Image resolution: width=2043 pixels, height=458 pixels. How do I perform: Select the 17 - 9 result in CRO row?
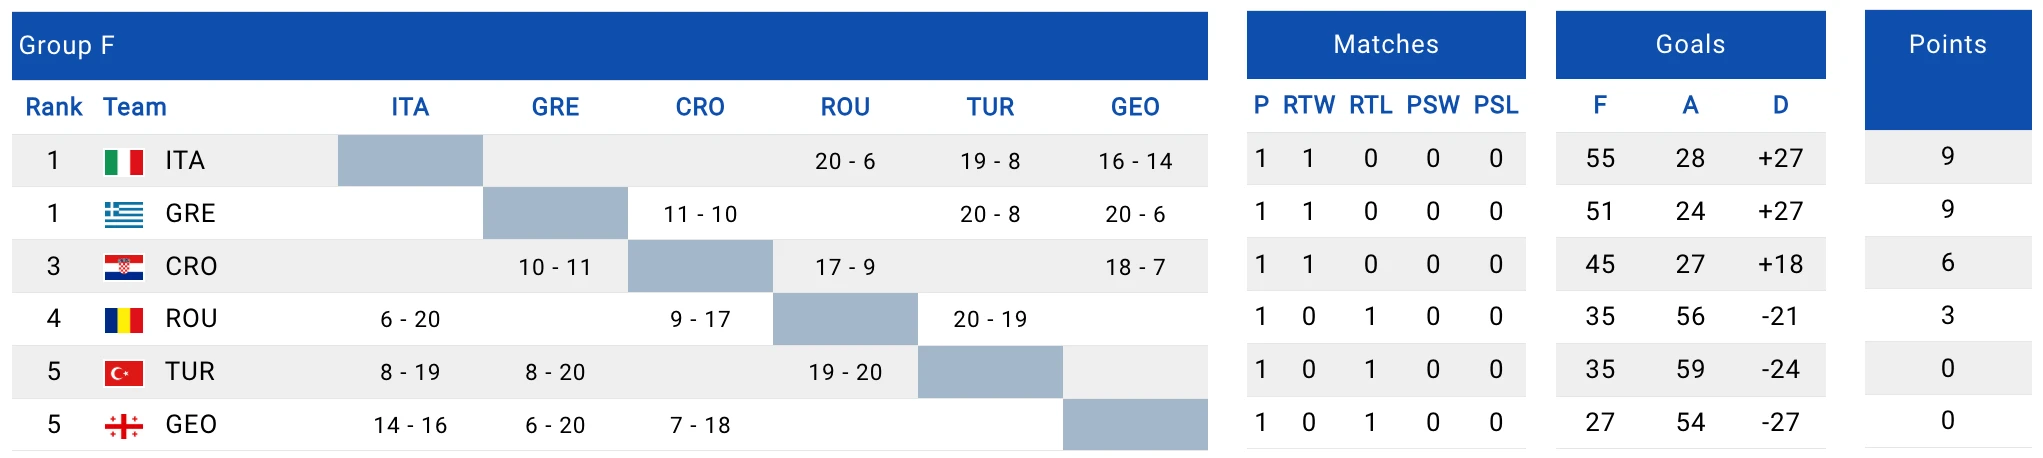coord(845,268)
